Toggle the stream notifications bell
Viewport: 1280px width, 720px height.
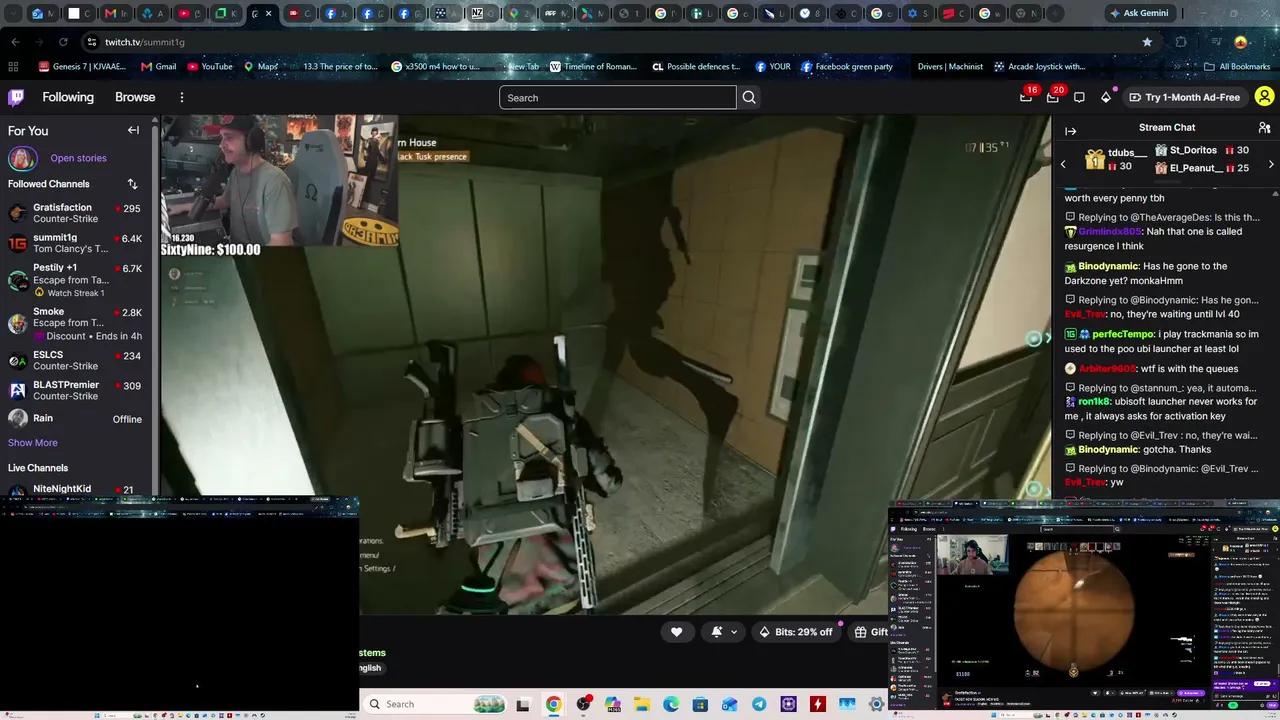pos(717,632)
